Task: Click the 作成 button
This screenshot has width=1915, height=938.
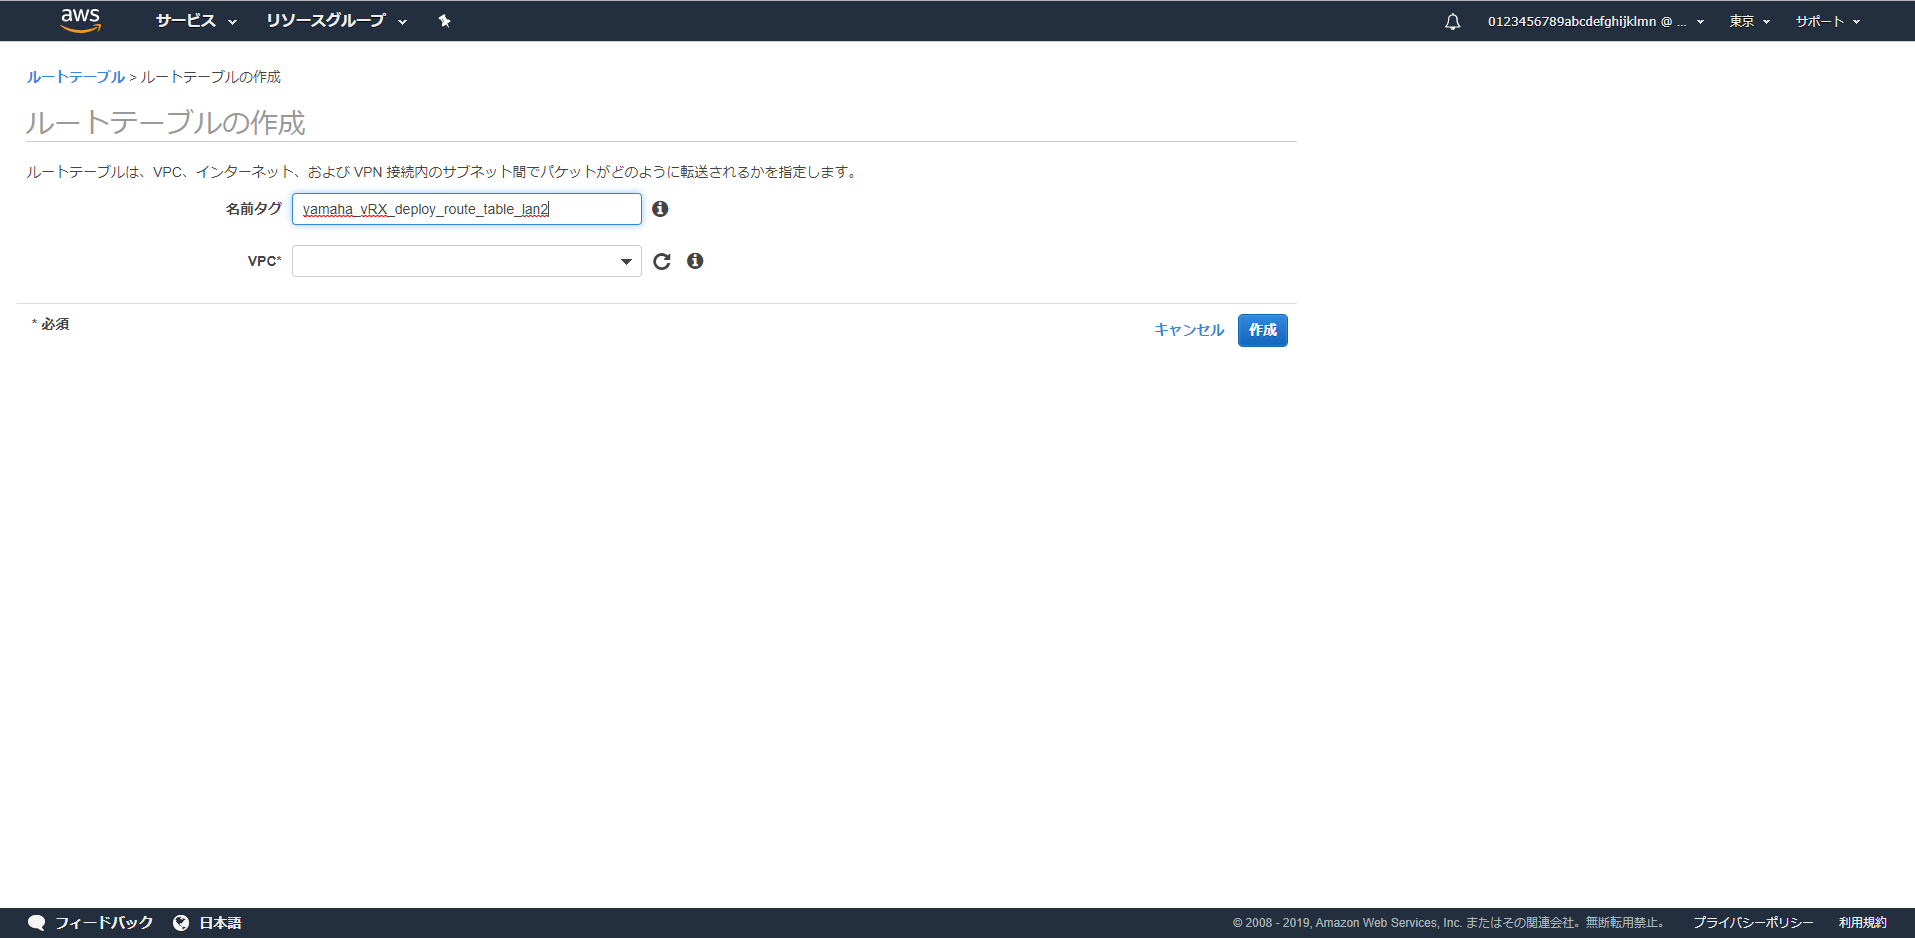Action: (1262, 330)
